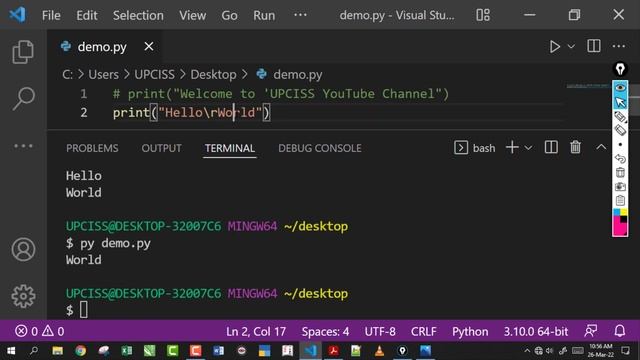The image size is (640, 360).
Task: Click the VS Code logo icon
Action: 18,15
